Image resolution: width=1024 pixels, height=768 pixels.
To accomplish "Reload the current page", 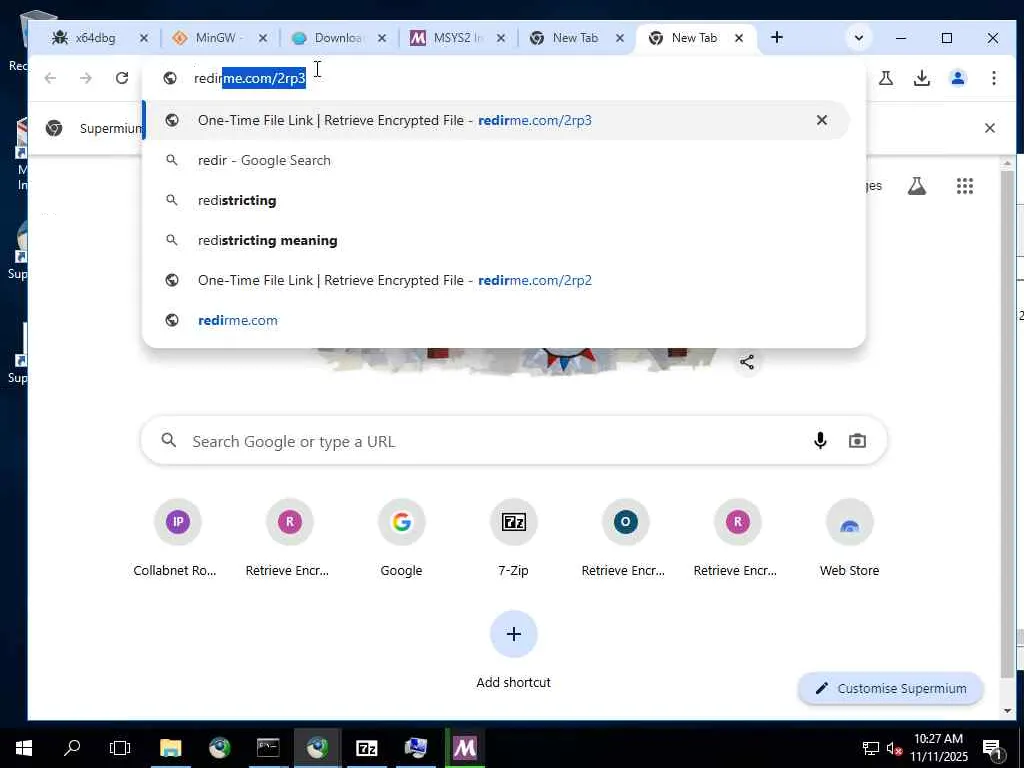I will pyautogui.click(x=122, y=78).
